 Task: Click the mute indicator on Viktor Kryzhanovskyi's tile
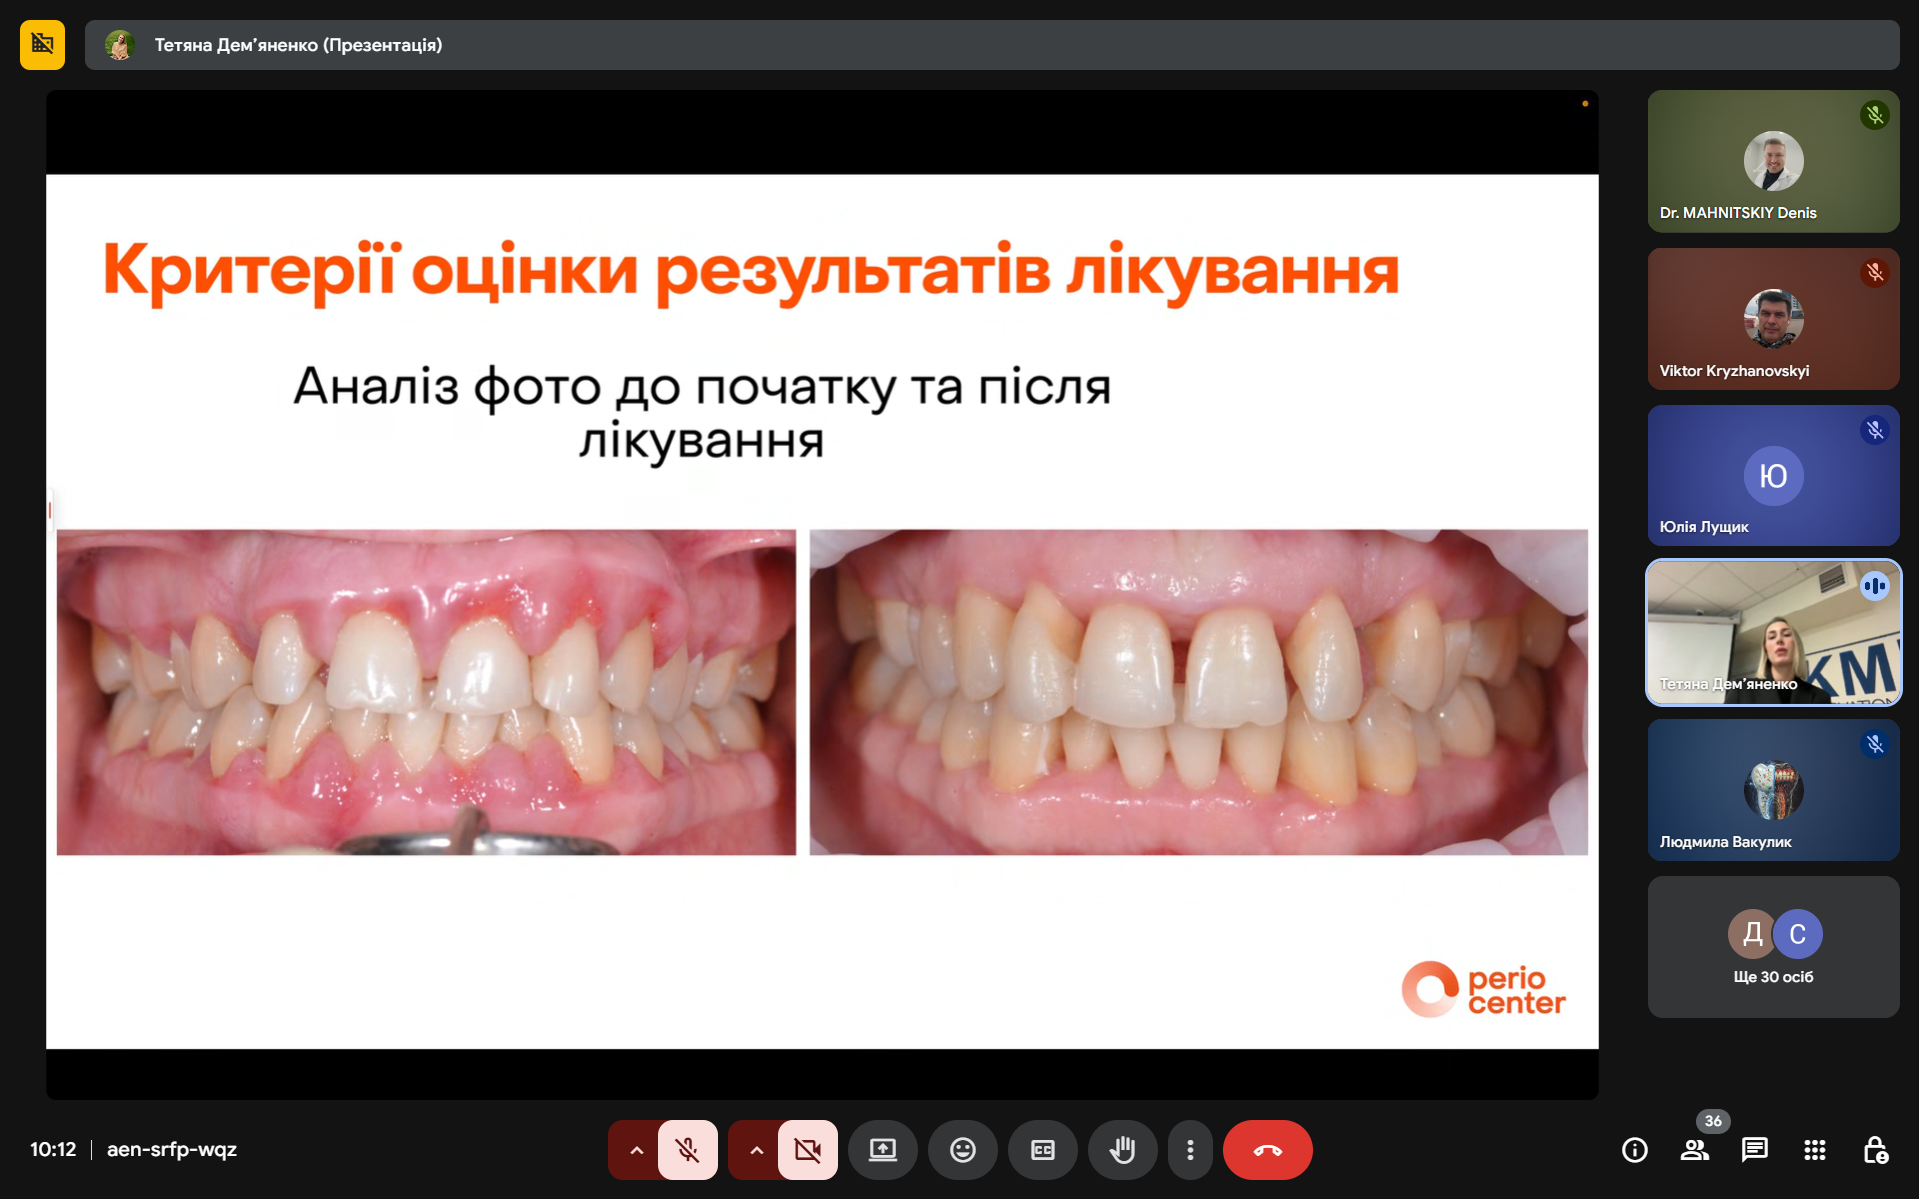coord(1874,271)
